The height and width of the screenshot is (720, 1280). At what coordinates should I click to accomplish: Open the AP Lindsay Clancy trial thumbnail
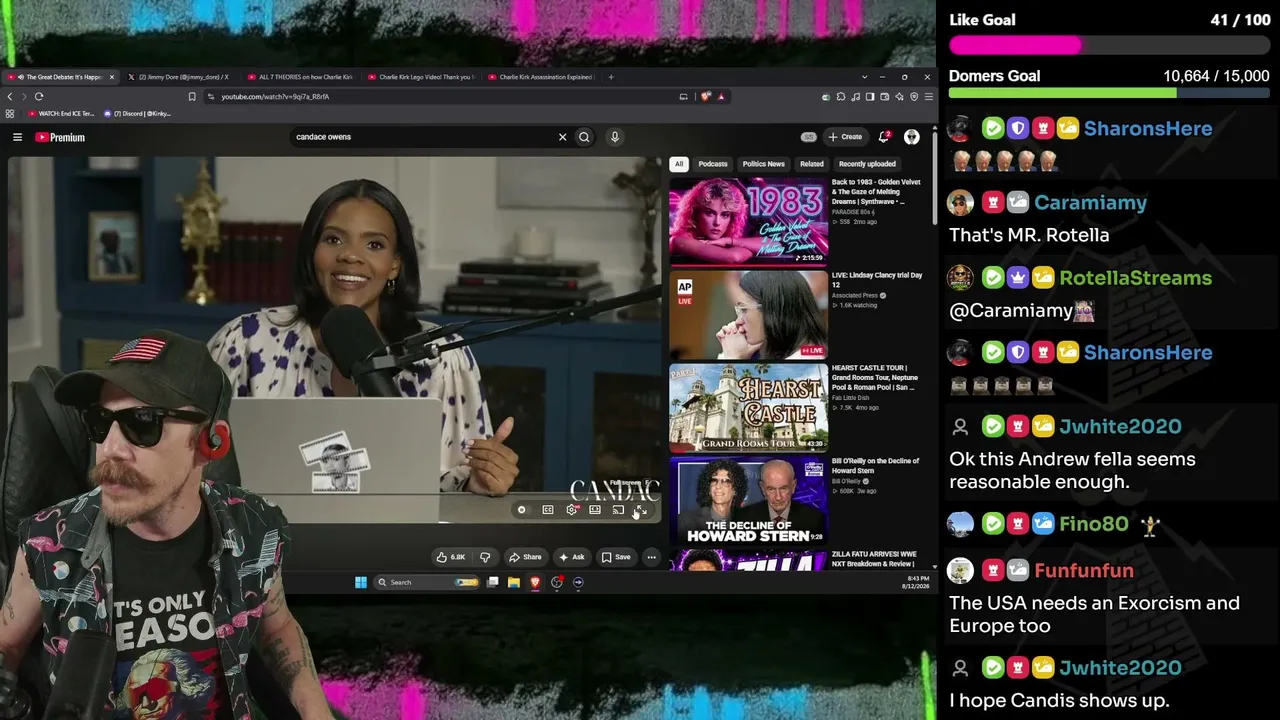point(748,314)
